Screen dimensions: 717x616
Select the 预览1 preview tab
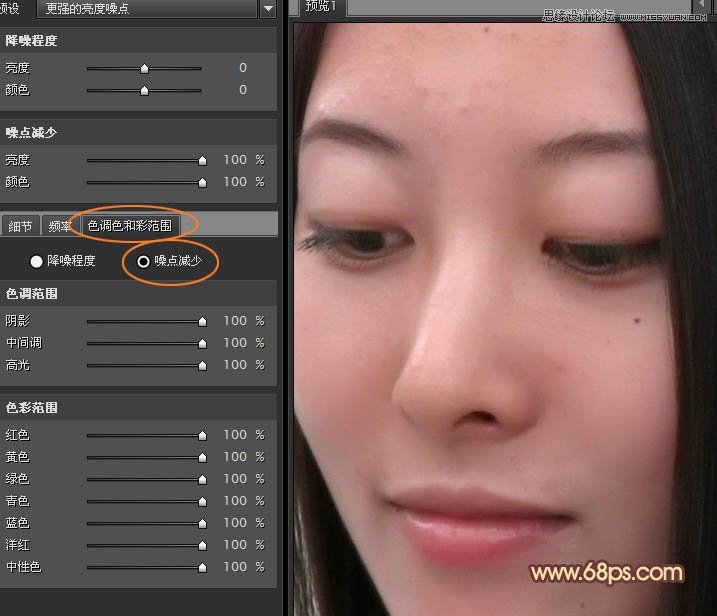pyautogui.click(x=321, y=6)
